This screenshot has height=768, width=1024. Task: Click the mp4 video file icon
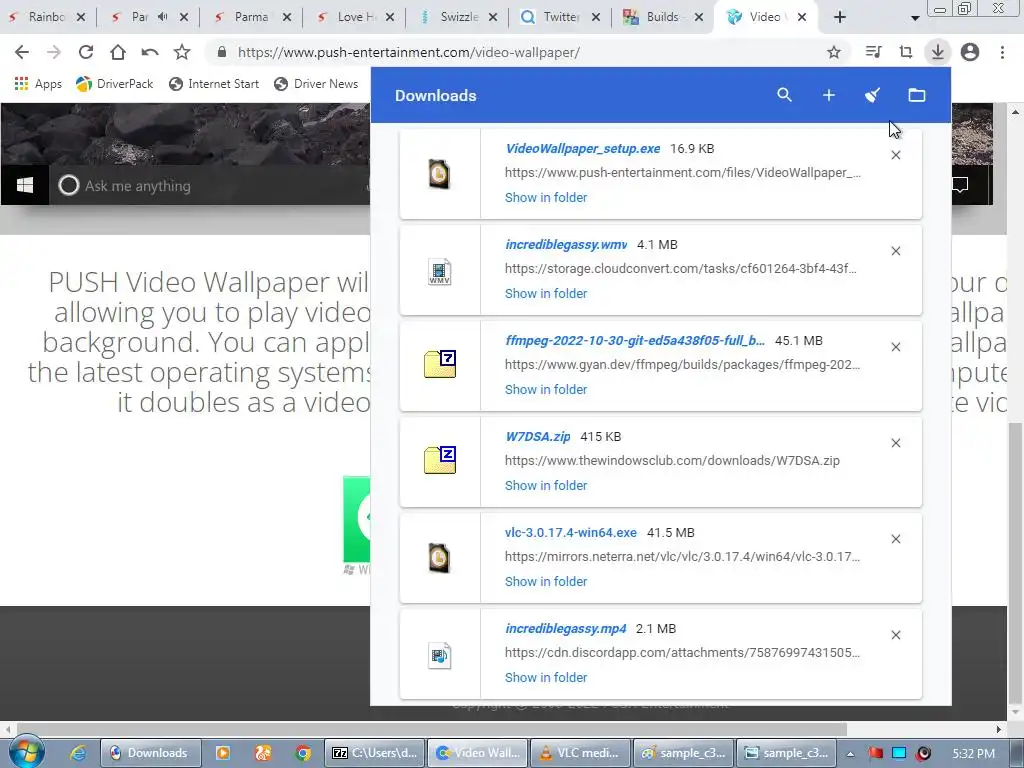pyautogui.click(x=440, y=656)
